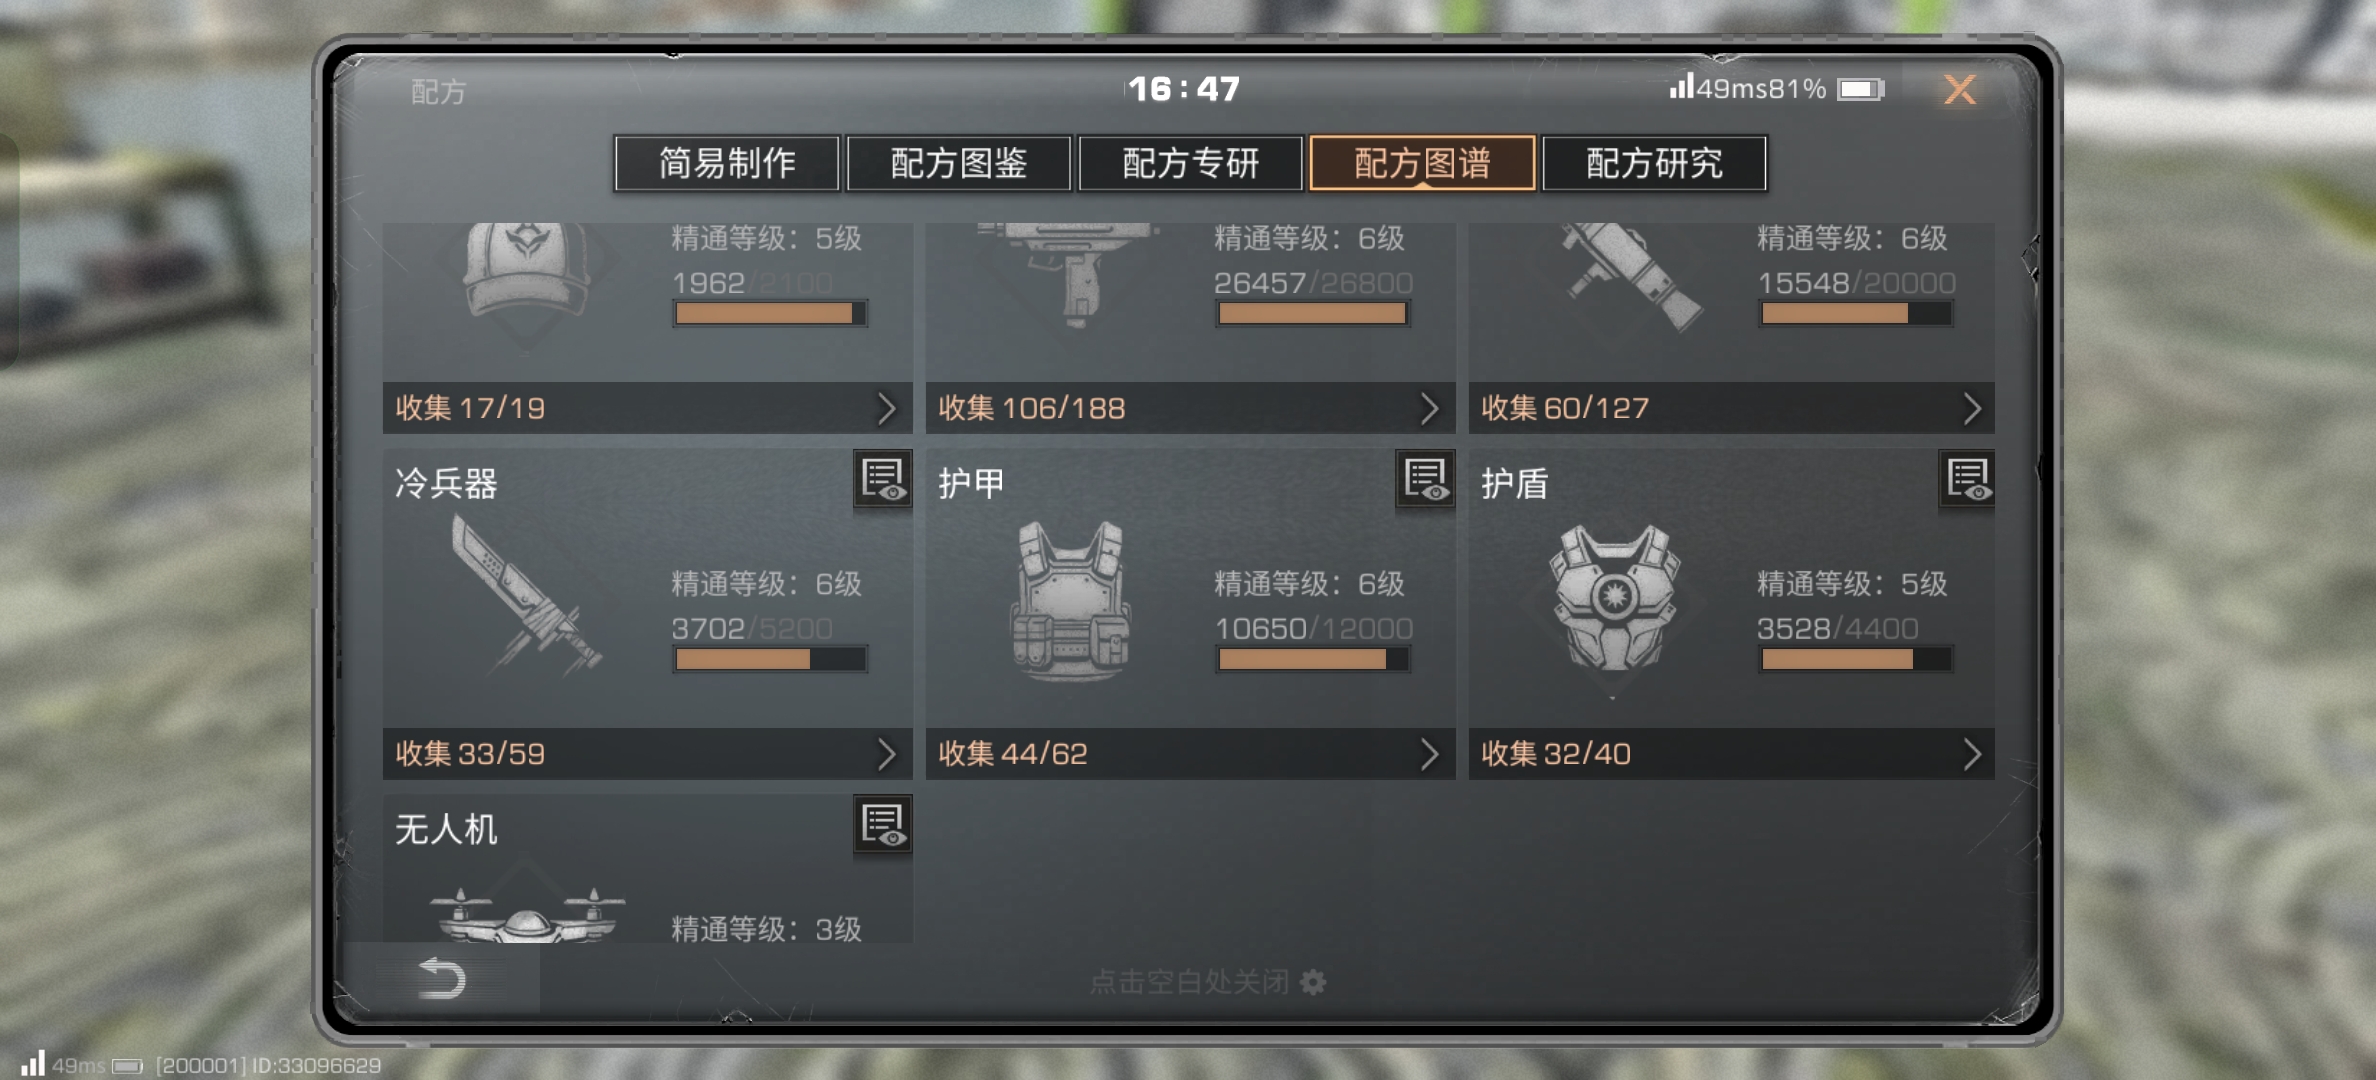This screenshot has height=1080, width=2376.
Task: Open the 护甲 detail list icon
Action: [1425, 480]
